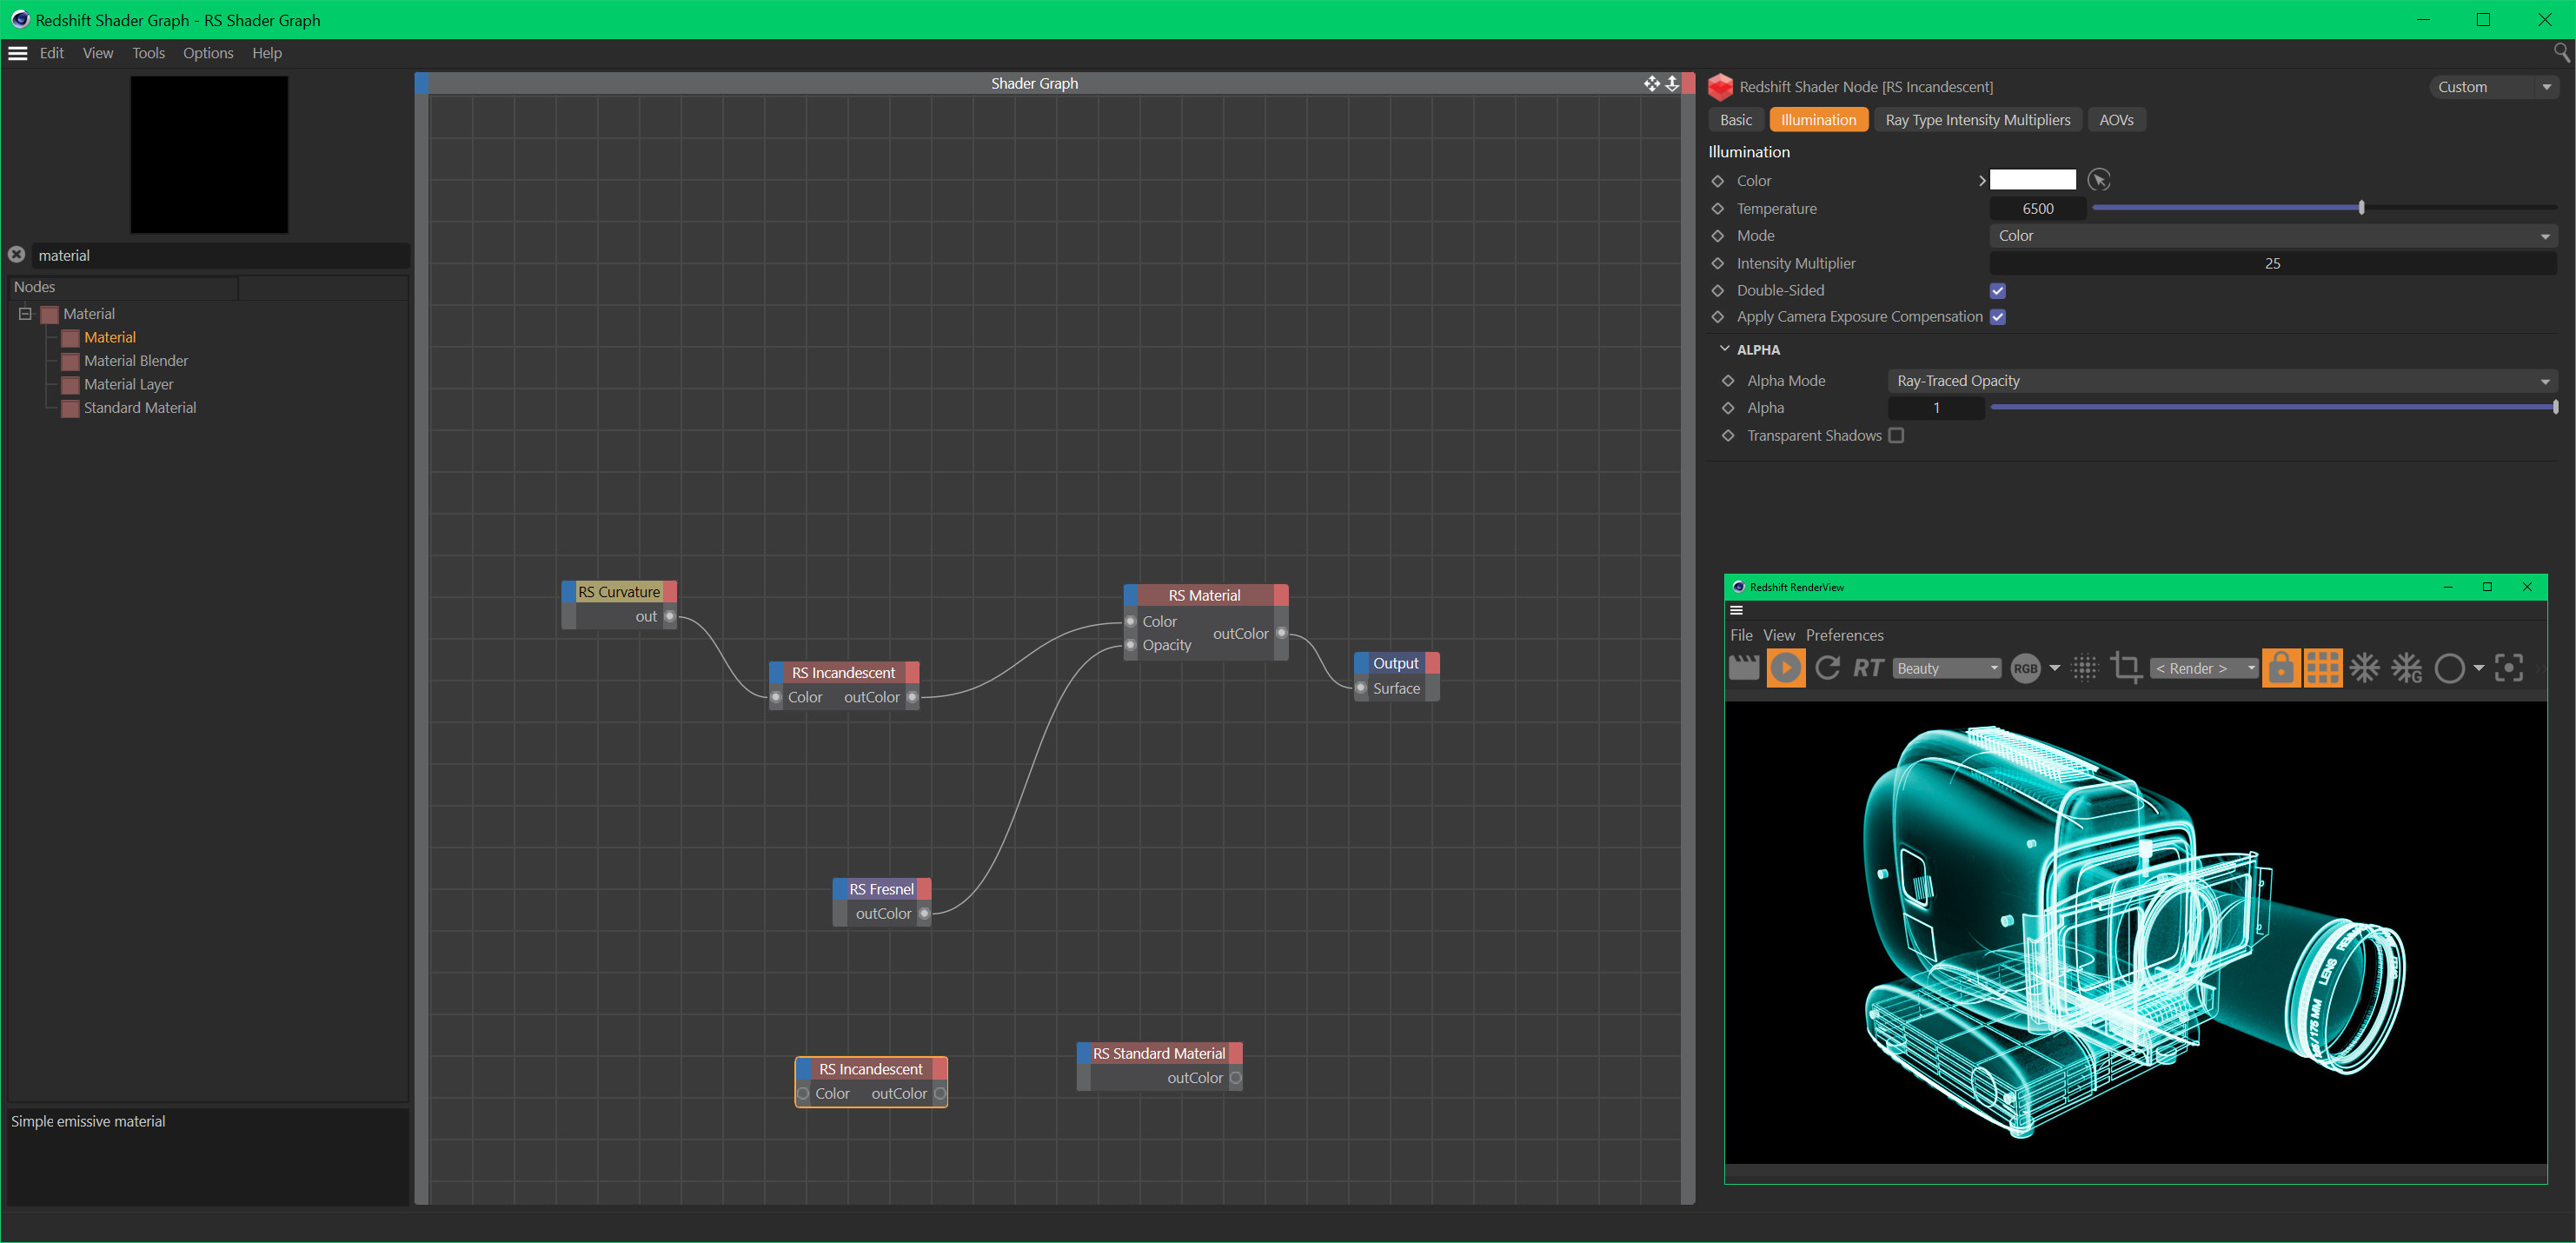Switch to the AOVs tab
The image size is (2576, 1243).
point(2116,120)
